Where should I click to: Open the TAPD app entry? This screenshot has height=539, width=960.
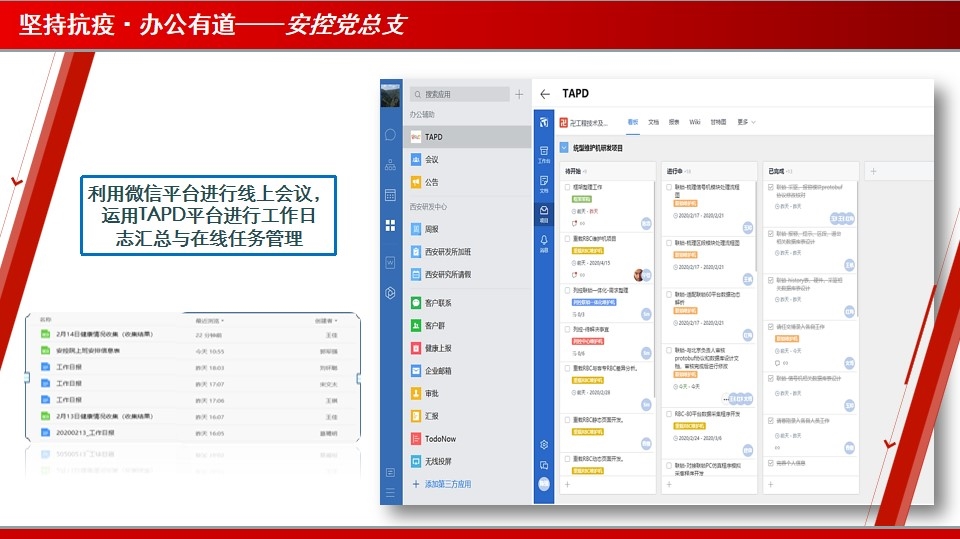pos(467,137)
